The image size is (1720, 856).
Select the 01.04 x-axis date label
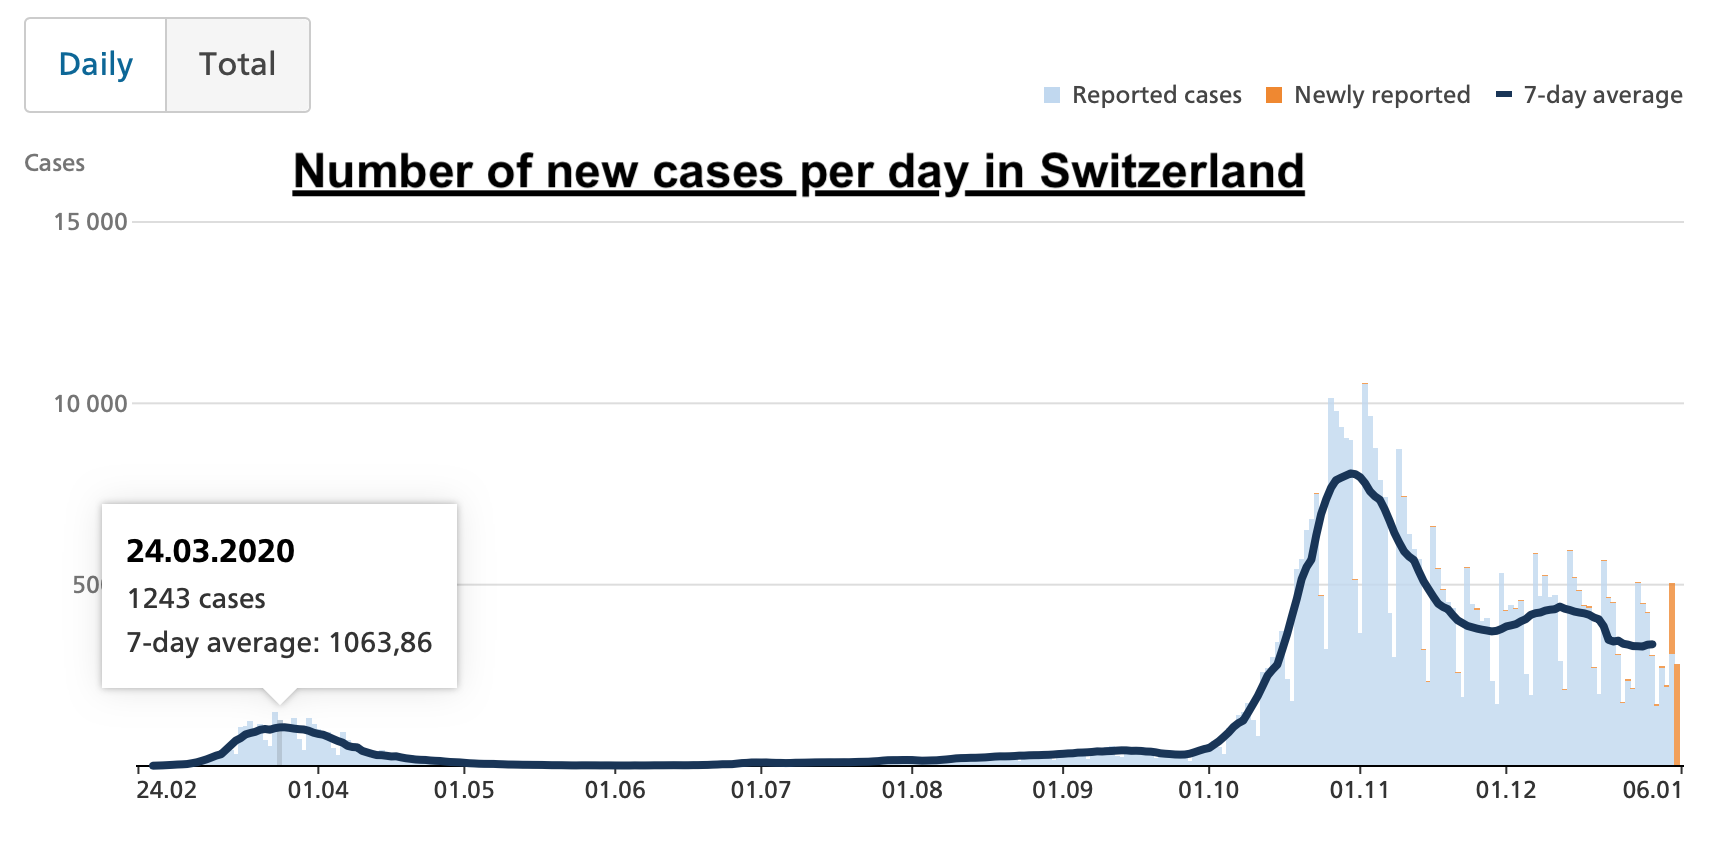[x=318, y=790]
